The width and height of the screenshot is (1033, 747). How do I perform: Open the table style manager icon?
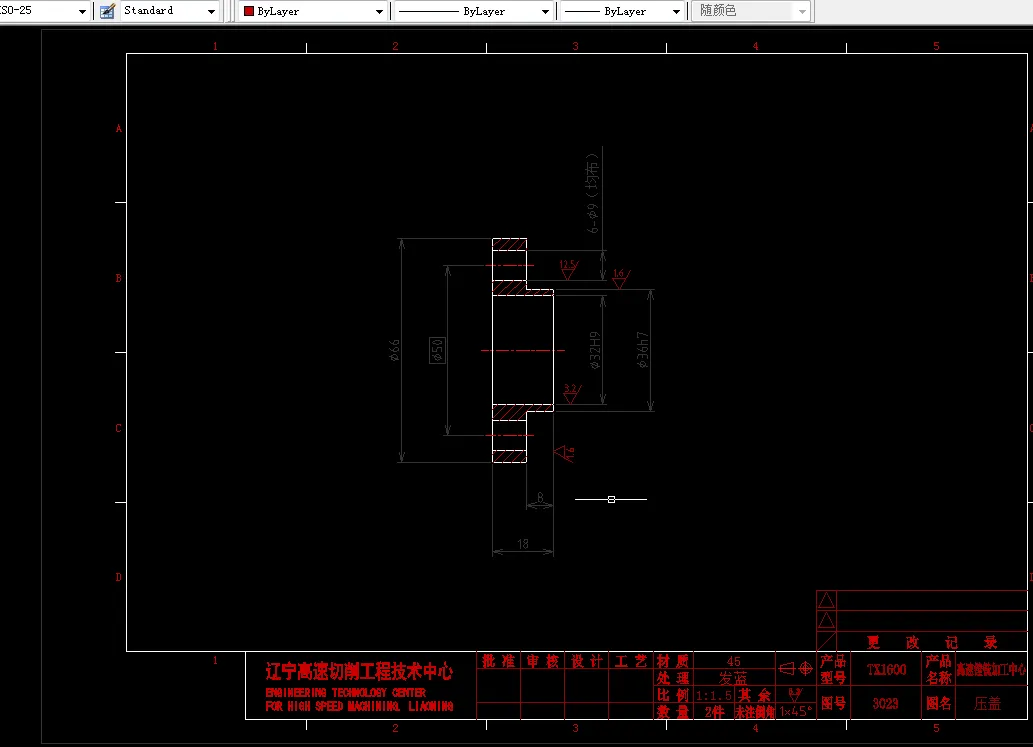point(107,11)
